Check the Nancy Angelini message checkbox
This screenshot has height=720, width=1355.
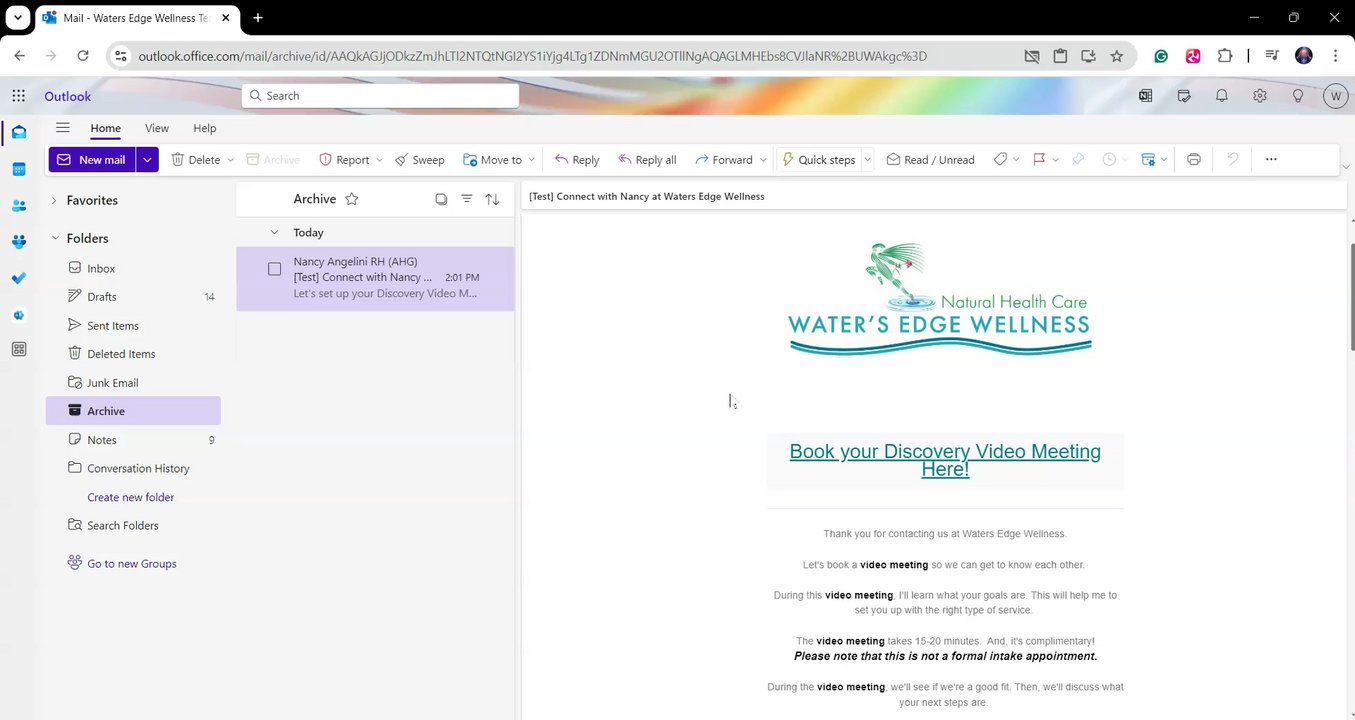(274, 269)
